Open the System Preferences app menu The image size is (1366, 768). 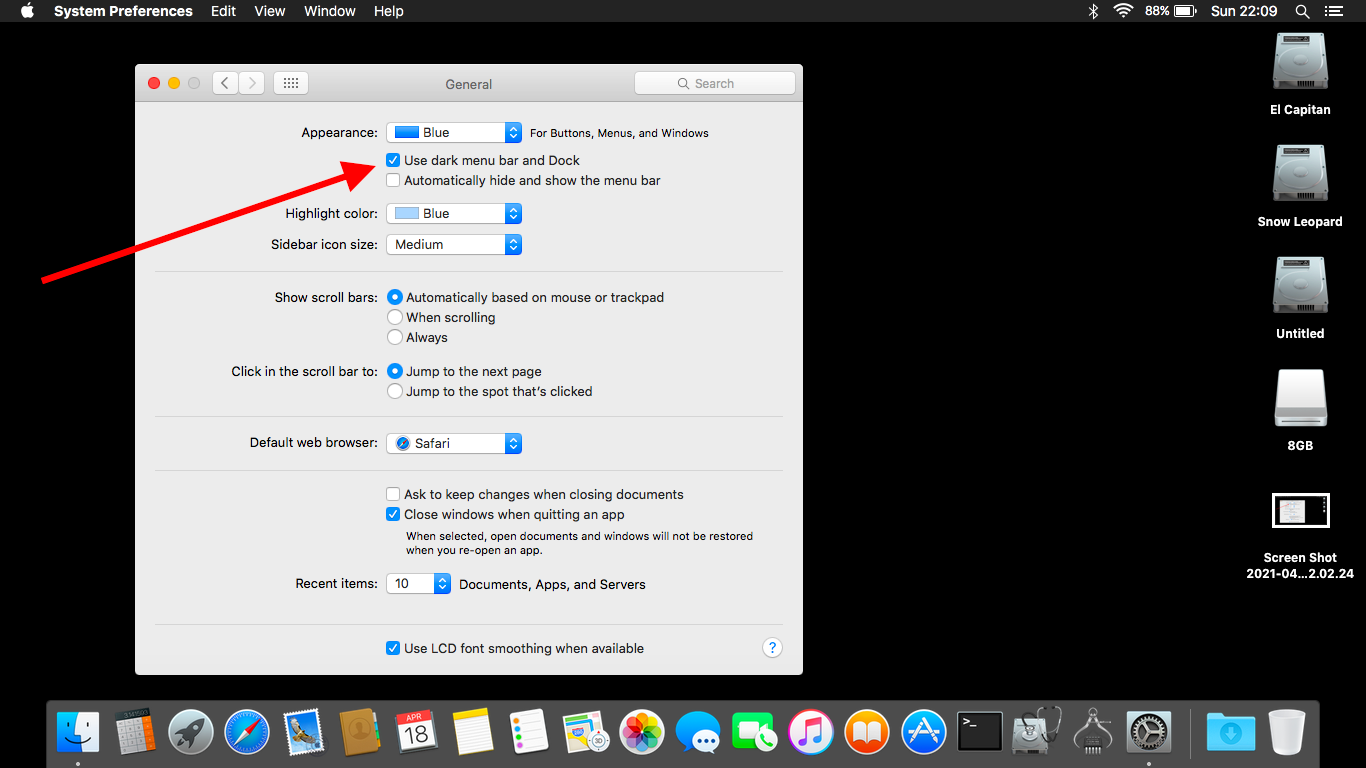(x=123, y=11)
